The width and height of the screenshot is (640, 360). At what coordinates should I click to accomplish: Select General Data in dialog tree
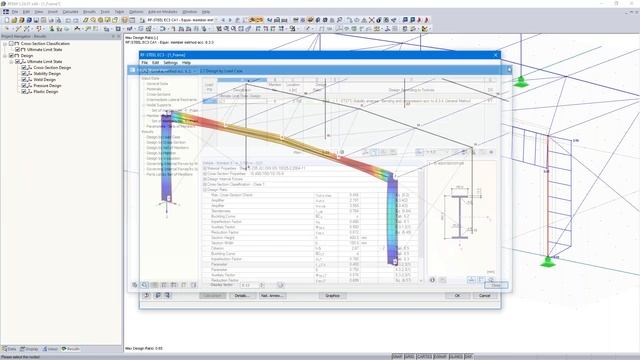tap(158, 84)
